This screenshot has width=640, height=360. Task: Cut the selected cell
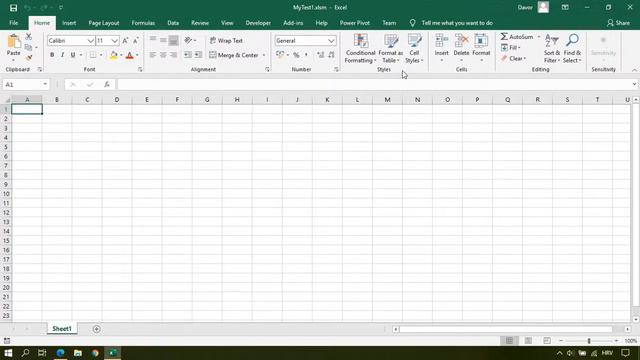coord(29,37)
